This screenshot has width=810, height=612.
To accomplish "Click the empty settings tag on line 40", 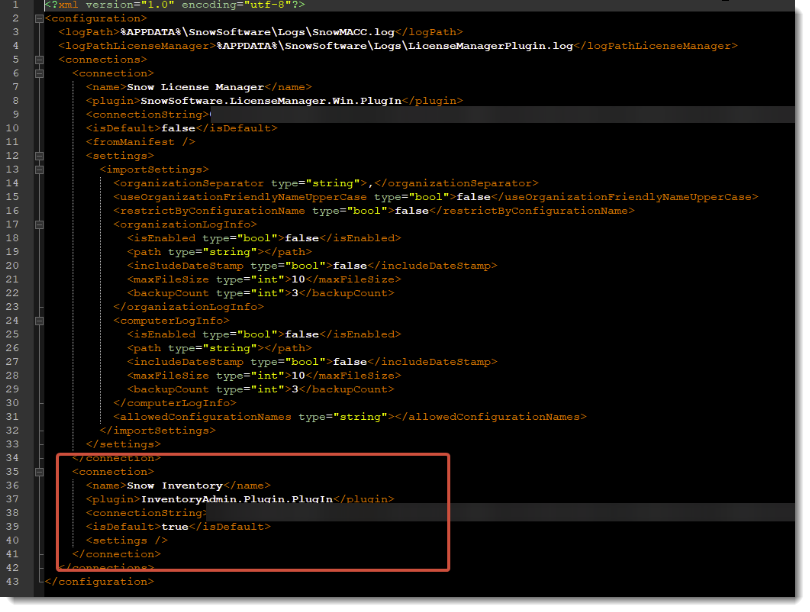I will (127, 541).
